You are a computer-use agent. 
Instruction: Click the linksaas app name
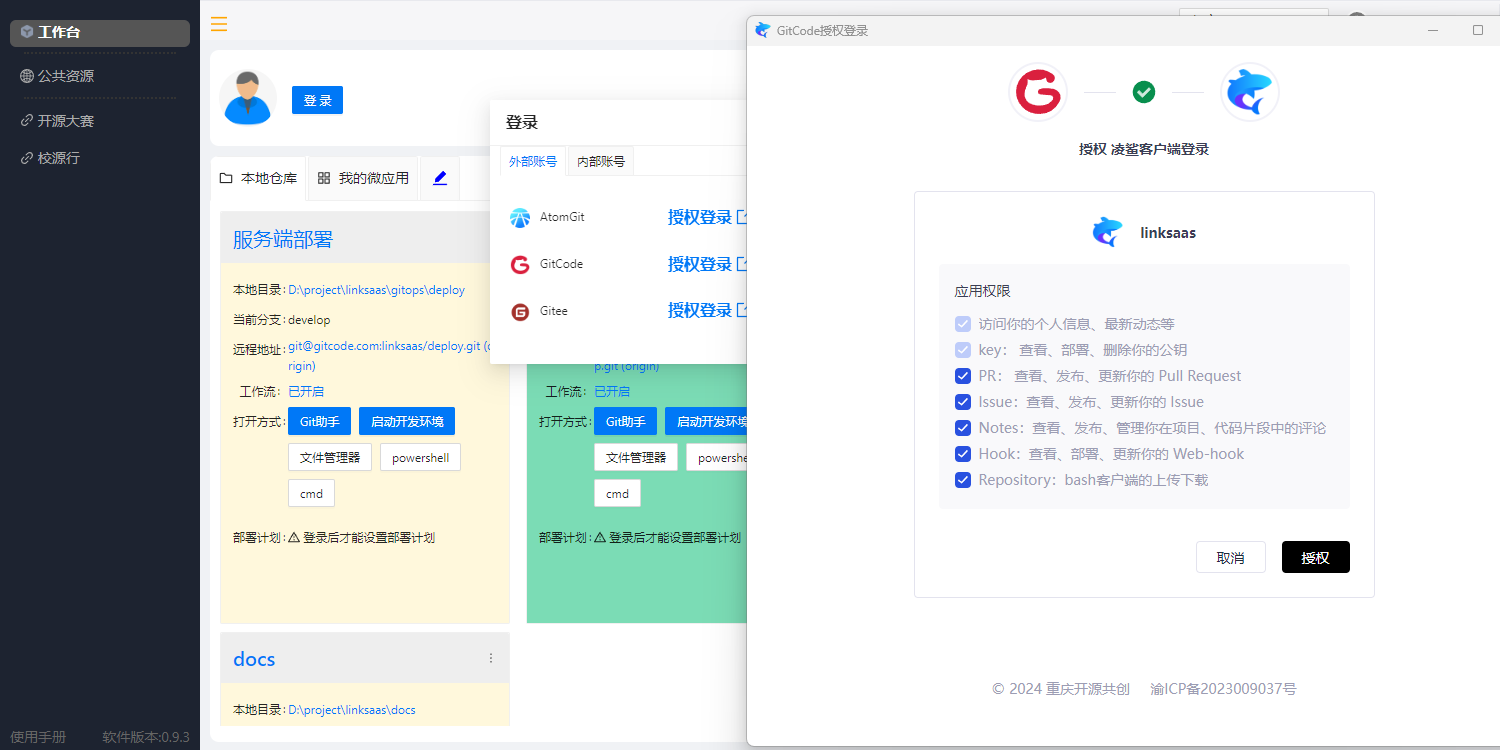[x=1168, y=233]
